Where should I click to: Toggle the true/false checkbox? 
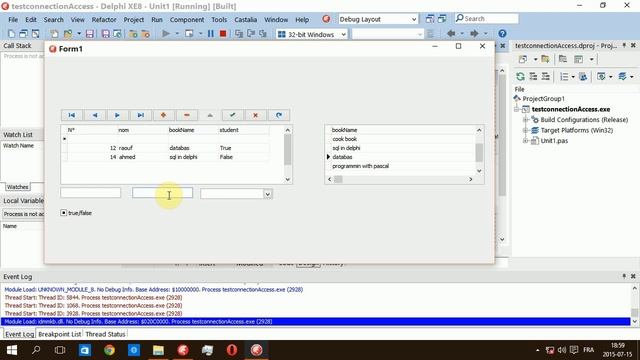(x=64, y=213)
